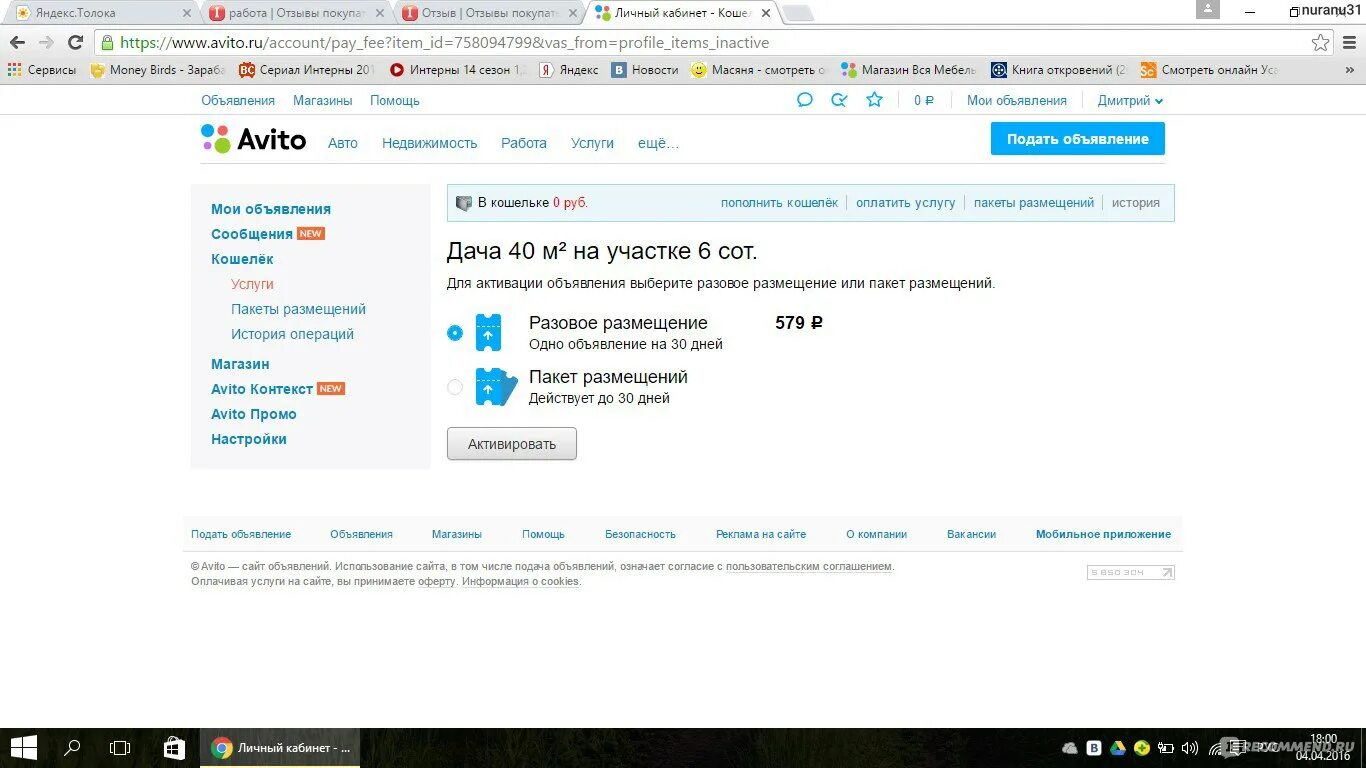The width and height of the screenshot is (1366, 768).
Task: Open 'Пакеты размещений' in the left sidebar
Action: (298, 309)
